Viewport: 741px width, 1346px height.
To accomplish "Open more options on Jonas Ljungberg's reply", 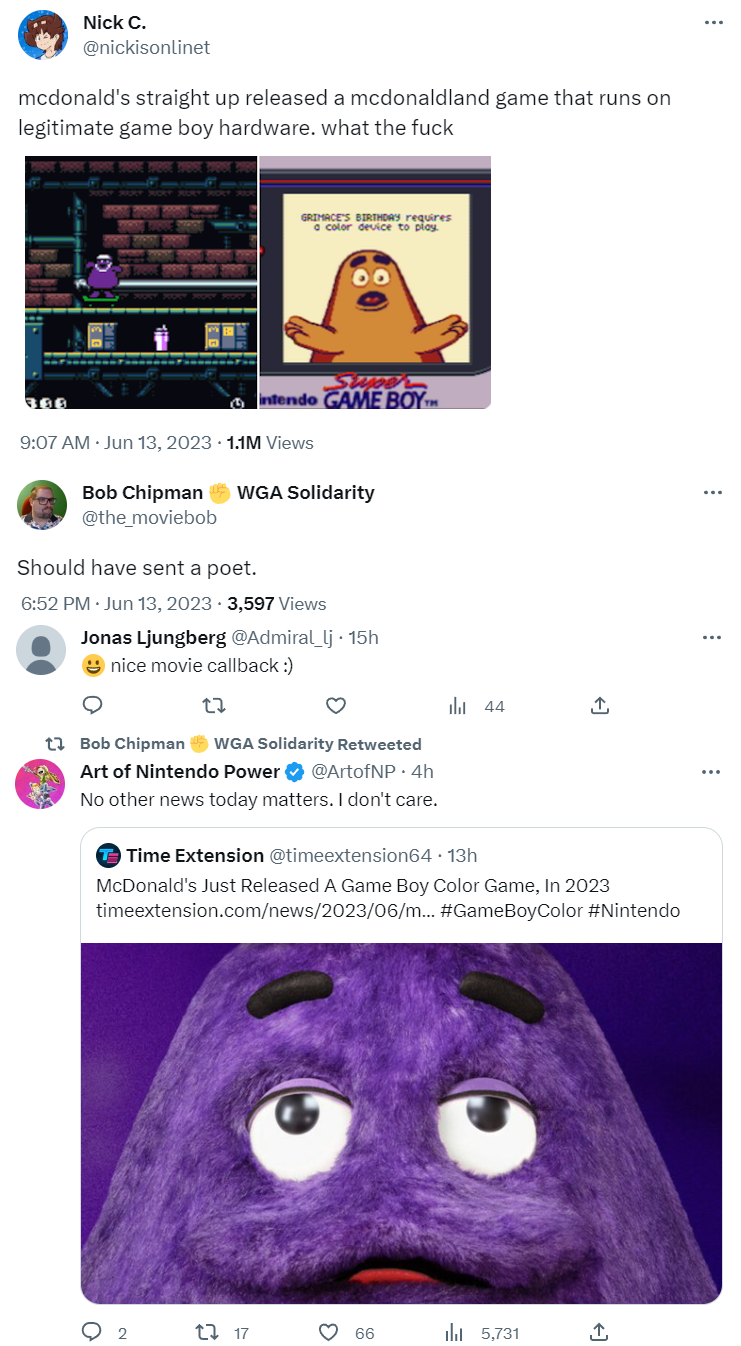I will (x=712, y=637).
